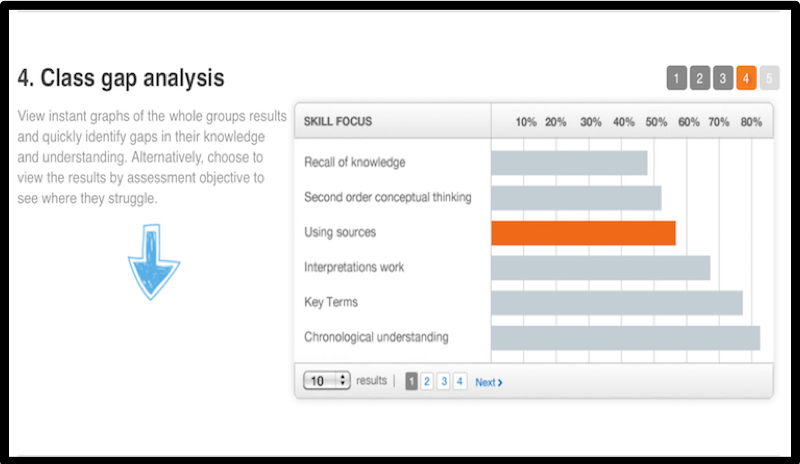Select current results page 1
The image size is (800, 464).
coord(411,381)
